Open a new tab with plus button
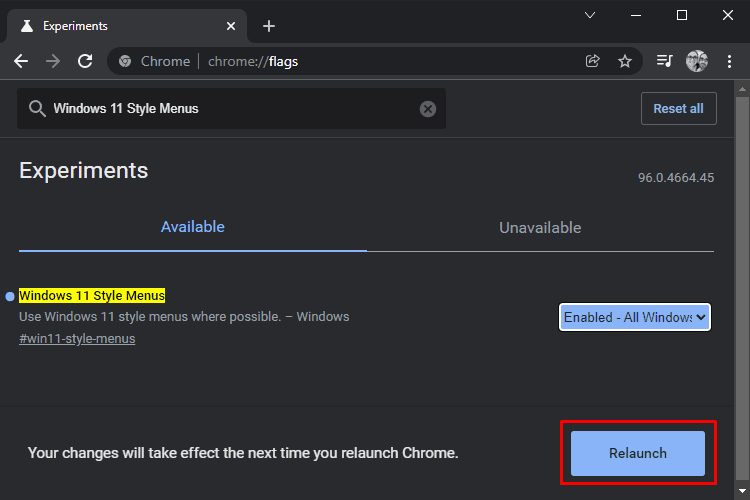Screen dimensions: 750x500 click(x=269, y=26)
